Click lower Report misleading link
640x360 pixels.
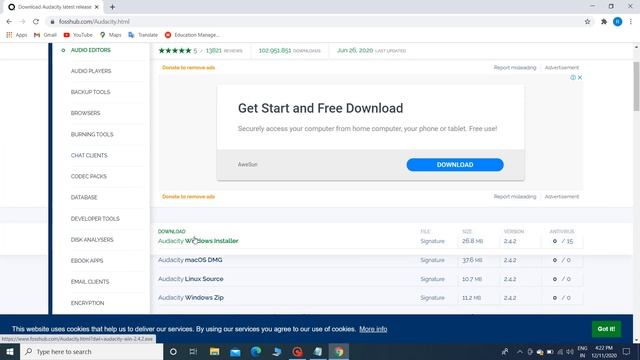515,197
